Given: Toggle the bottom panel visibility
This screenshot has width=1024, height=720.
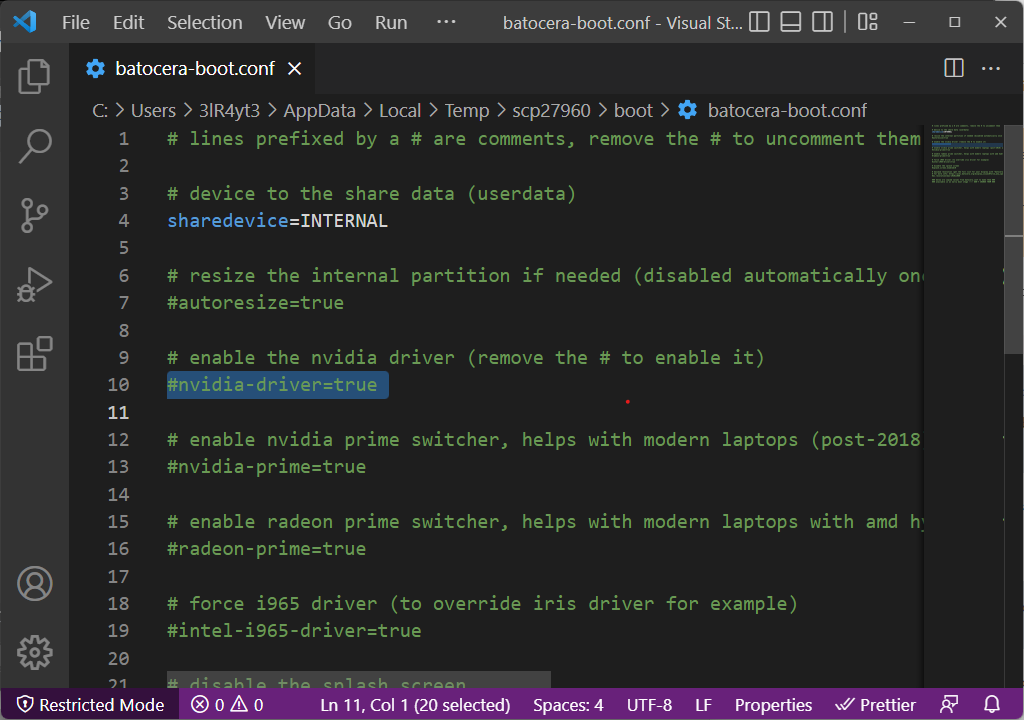Looking at the screenshot, I should pos(790,22).
